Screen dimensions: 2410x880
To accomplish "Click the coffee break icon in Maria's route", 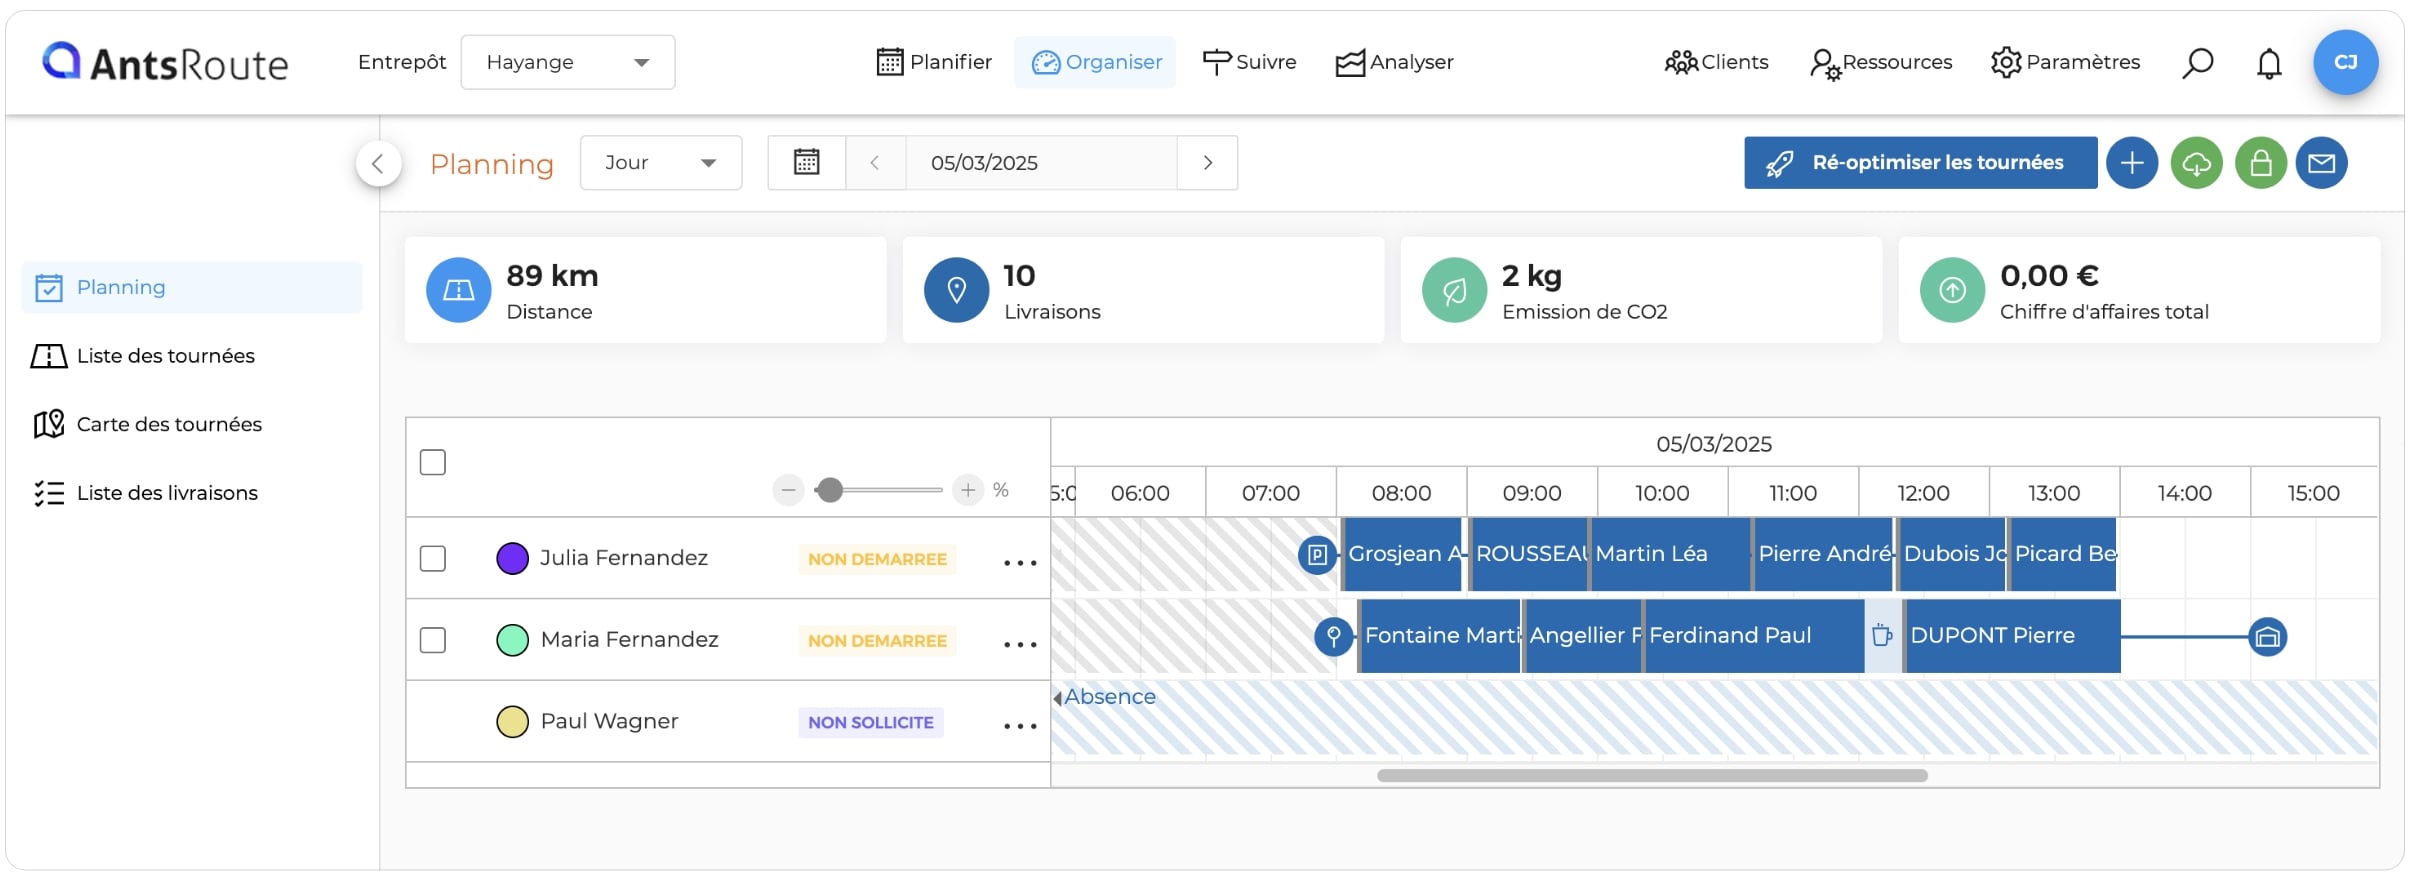I will tap(1882, 635).
